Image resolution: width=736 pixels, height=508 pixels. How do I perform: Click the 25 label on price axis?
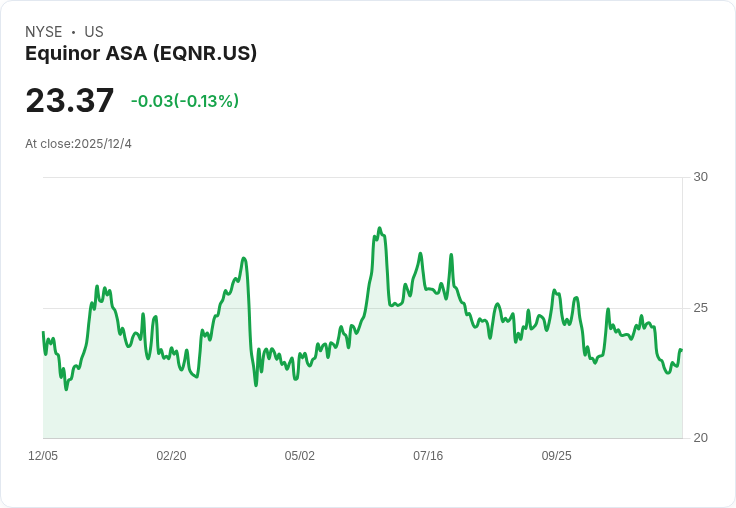[x=700, y=308]
